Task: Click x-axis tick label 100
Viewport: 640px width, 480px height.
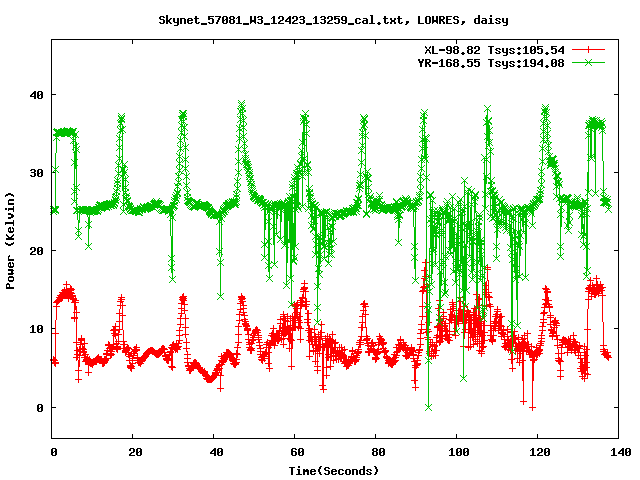Action: click(459, 452)
